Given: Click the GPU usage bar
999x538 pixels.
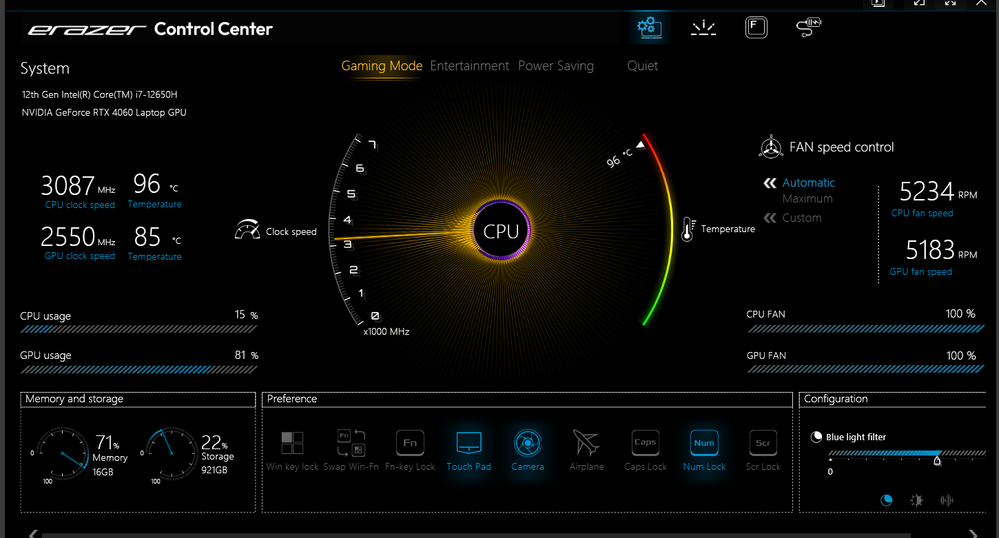Looking at the screenshot, I should tap(138, 369).
